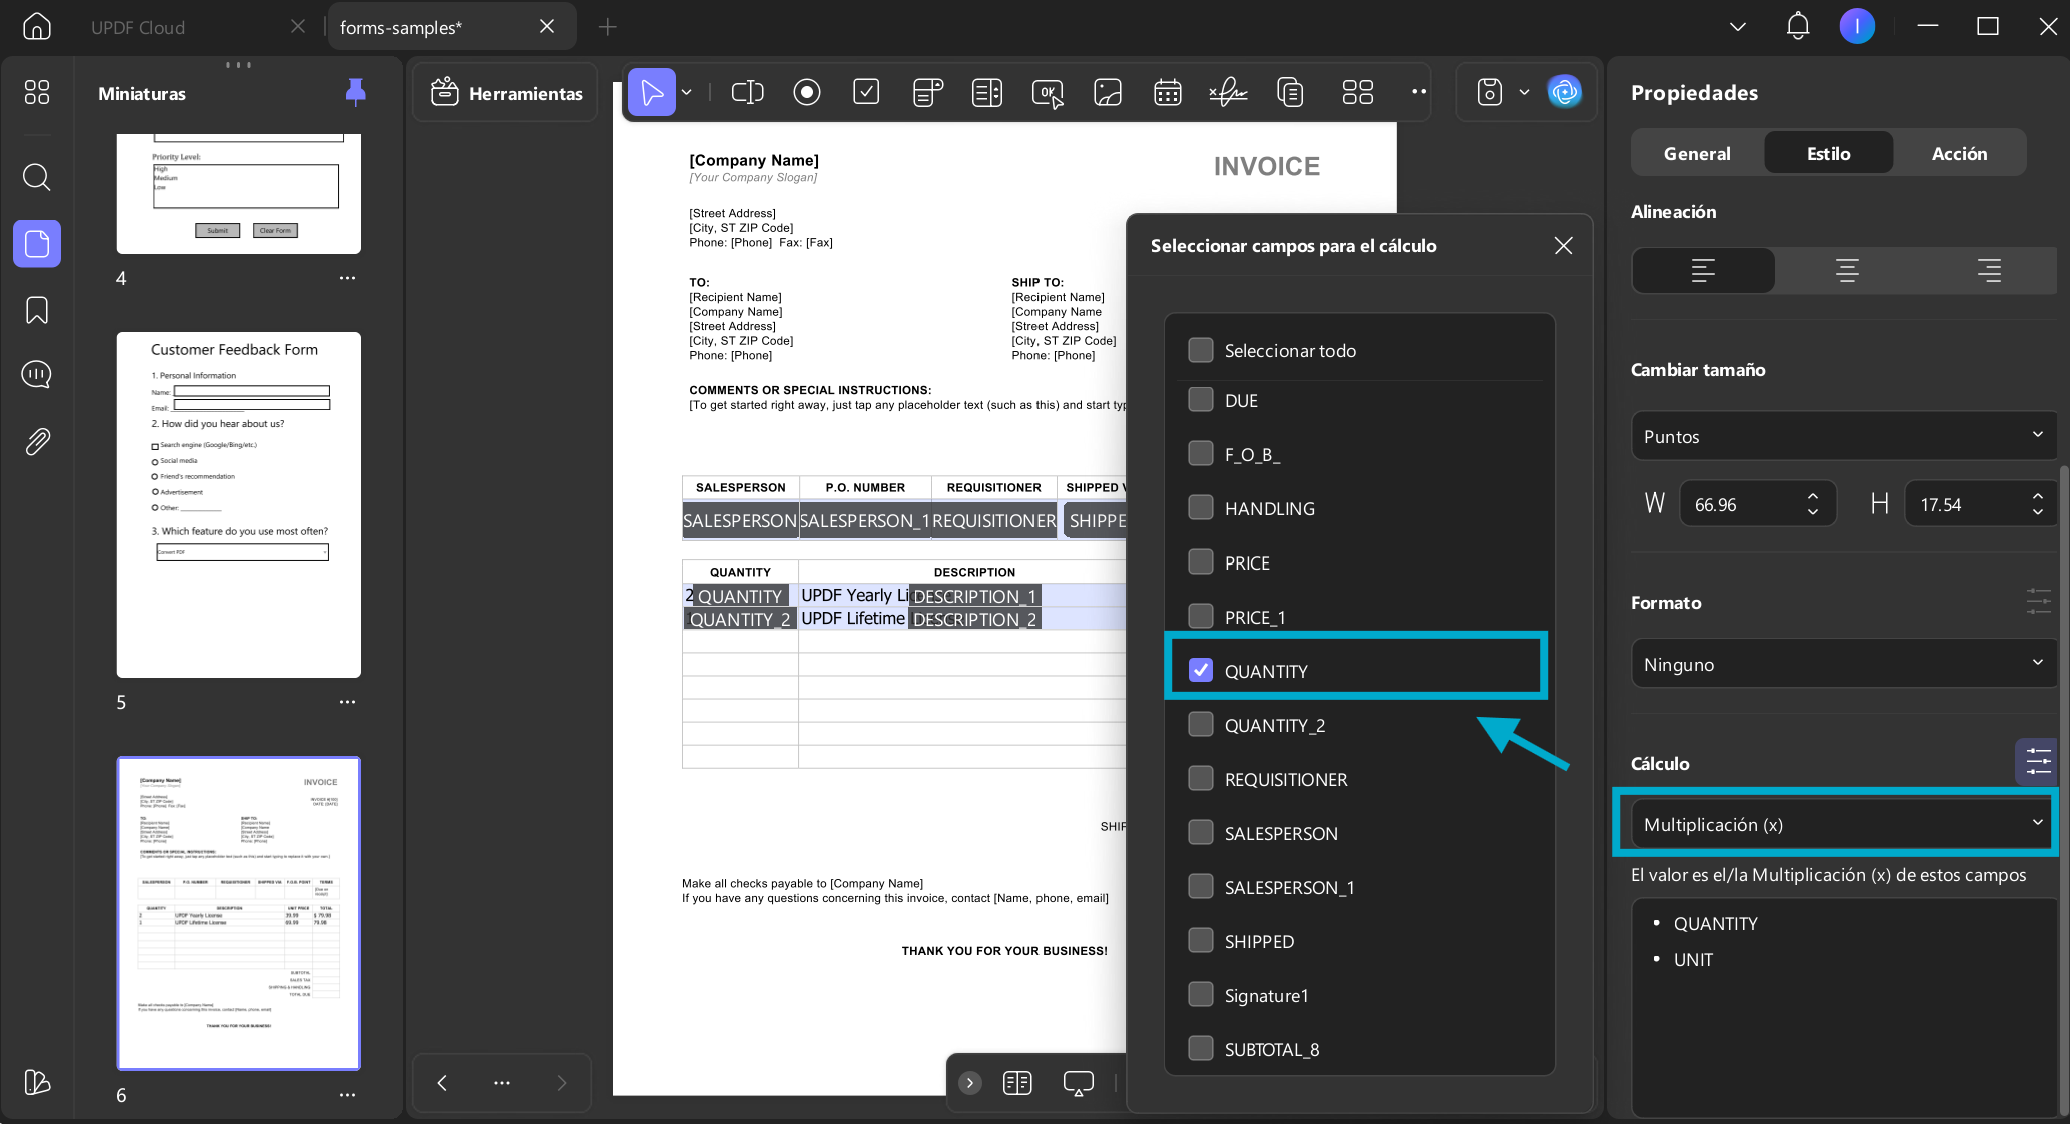Open the Puntos units dropdown
Viewport: 2070px width, 1124px height.
(x=1842, y=436)
